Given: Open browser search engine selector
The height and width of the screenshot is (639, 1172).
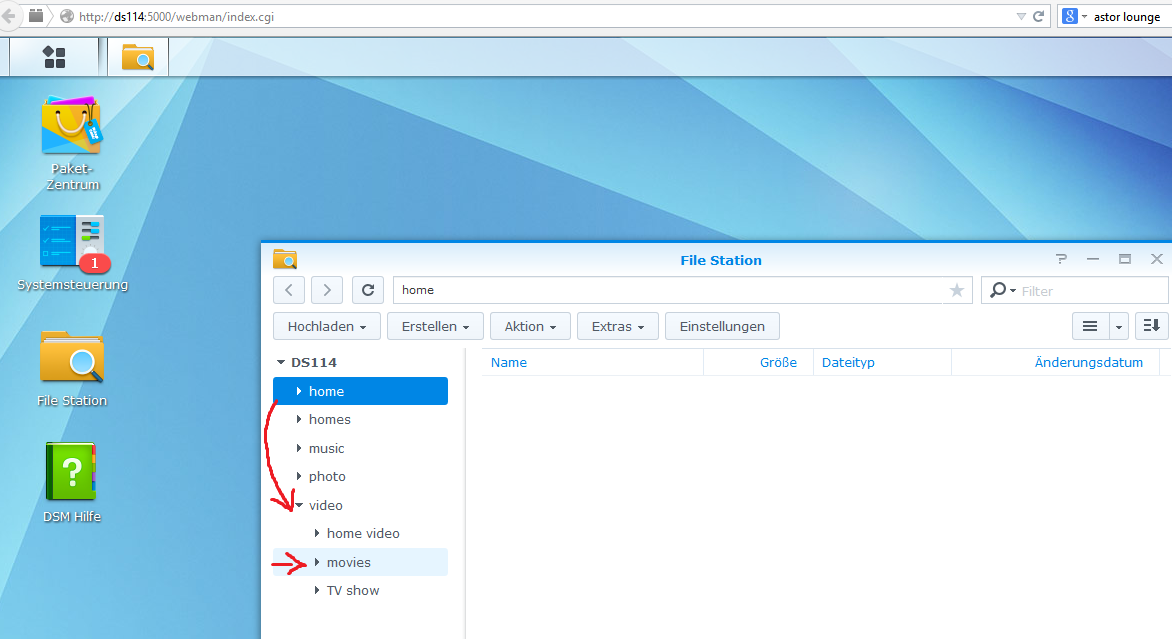Looking at the screenshot, I should click(1074, 16).
